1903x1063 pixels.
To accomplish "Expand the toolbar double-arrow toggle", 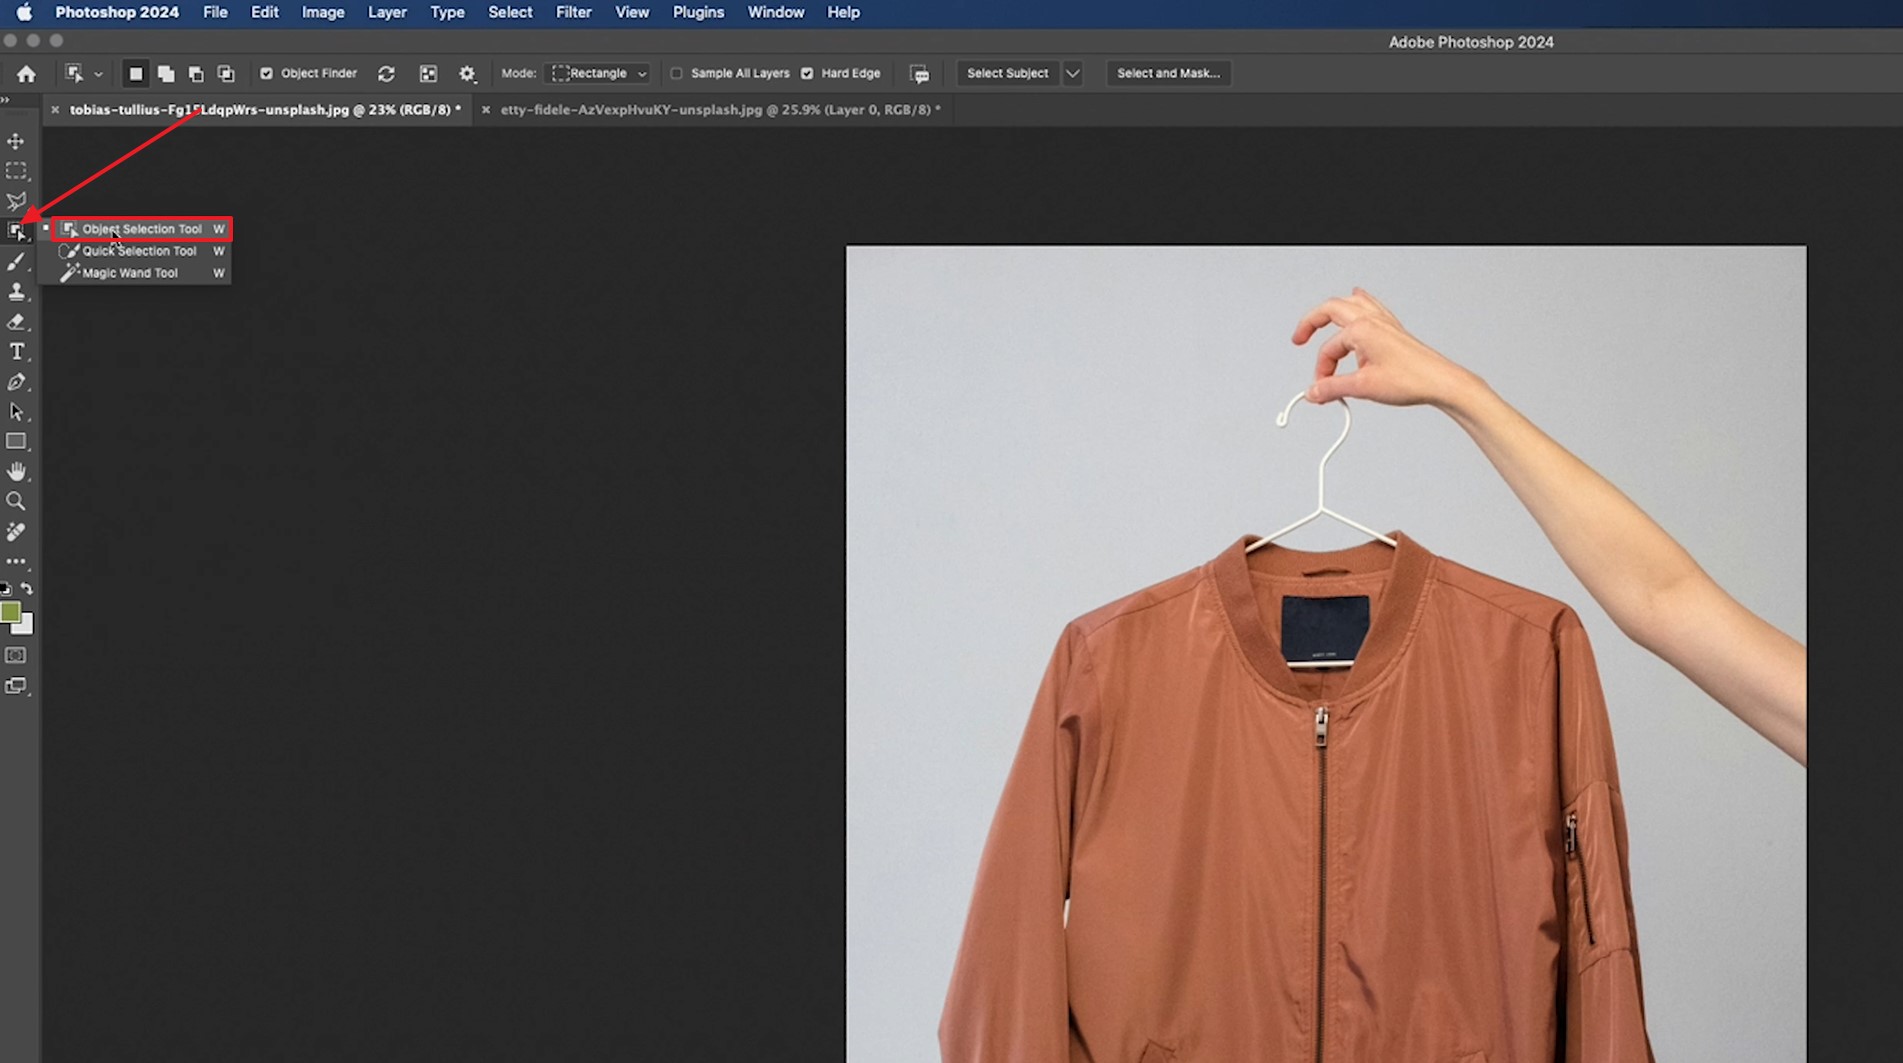I will (5, 100).
